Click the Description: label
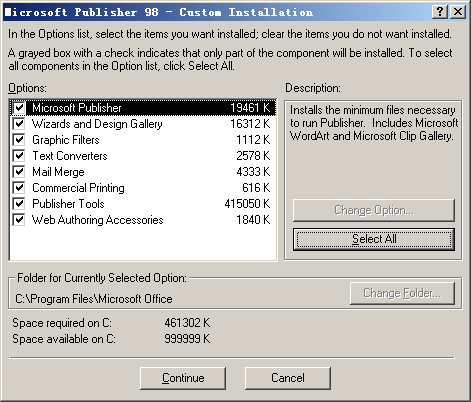471x402 pixels. point(313,88)
